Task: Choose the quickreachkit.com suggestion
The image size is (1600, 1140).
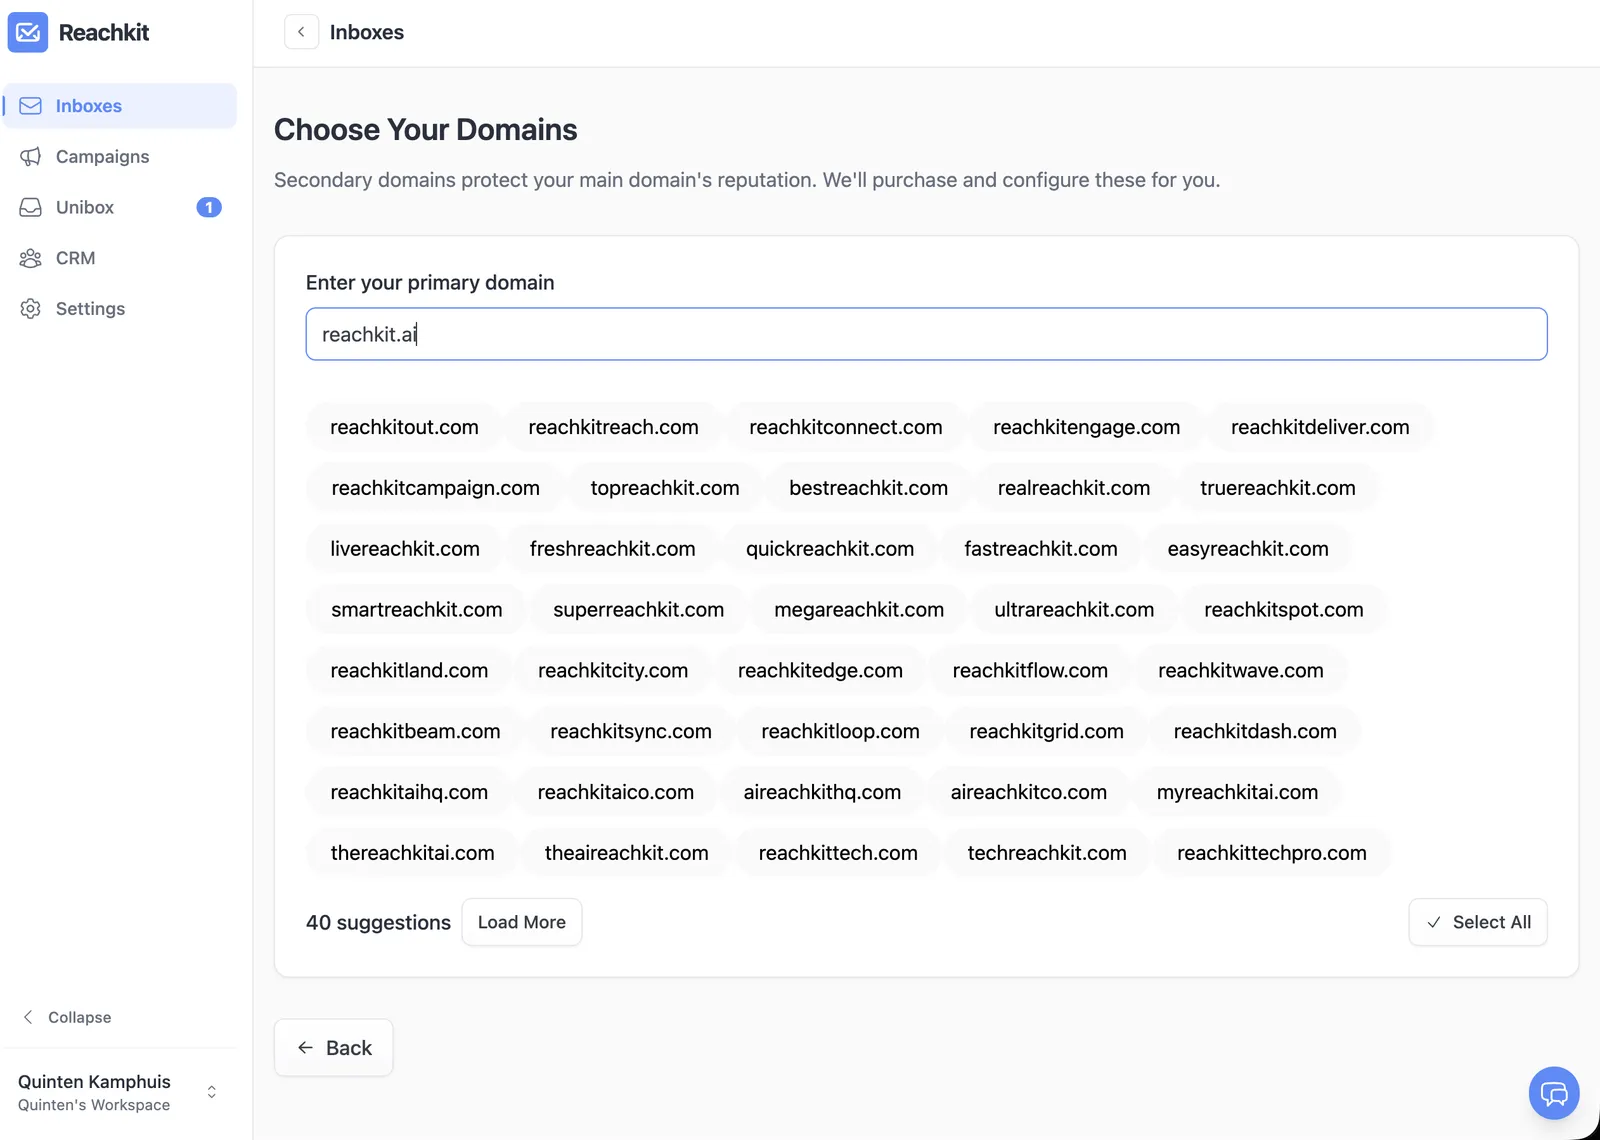Action: click(830, 549)
